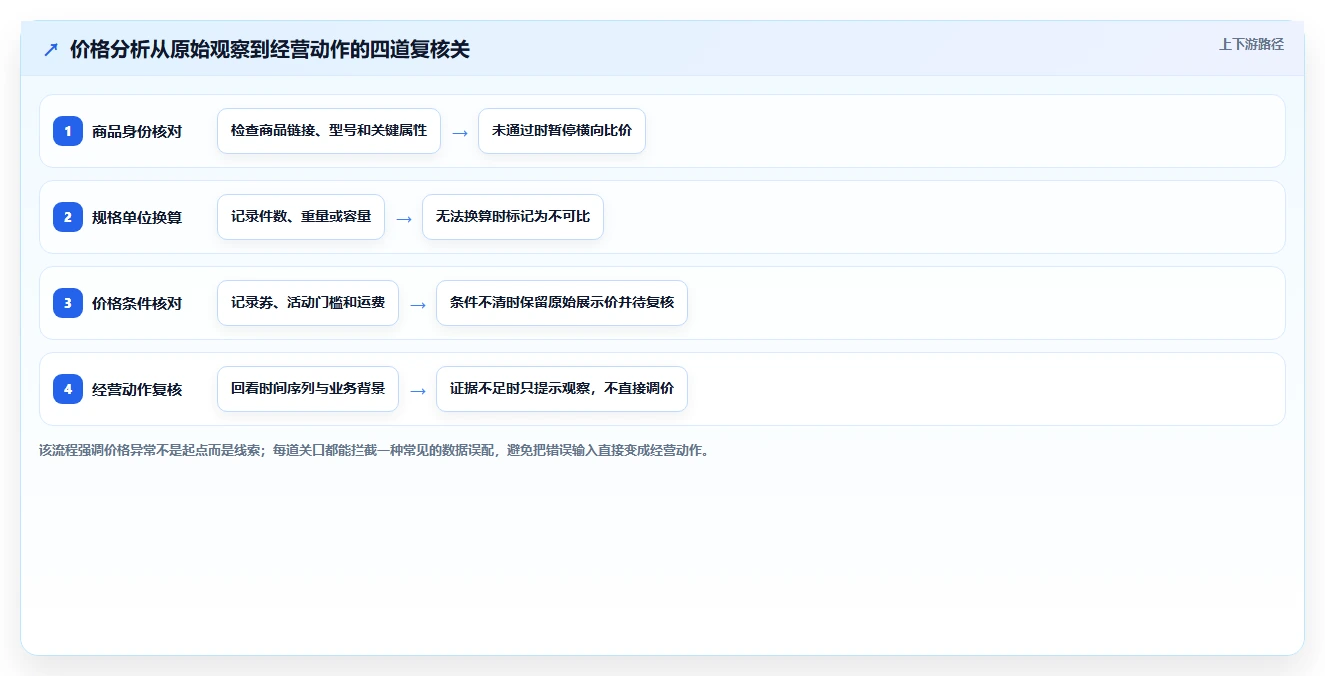Click the arrow in the 价格条件核对 row
Screen dimensions: 1325x676
click(x=418, y=304)
